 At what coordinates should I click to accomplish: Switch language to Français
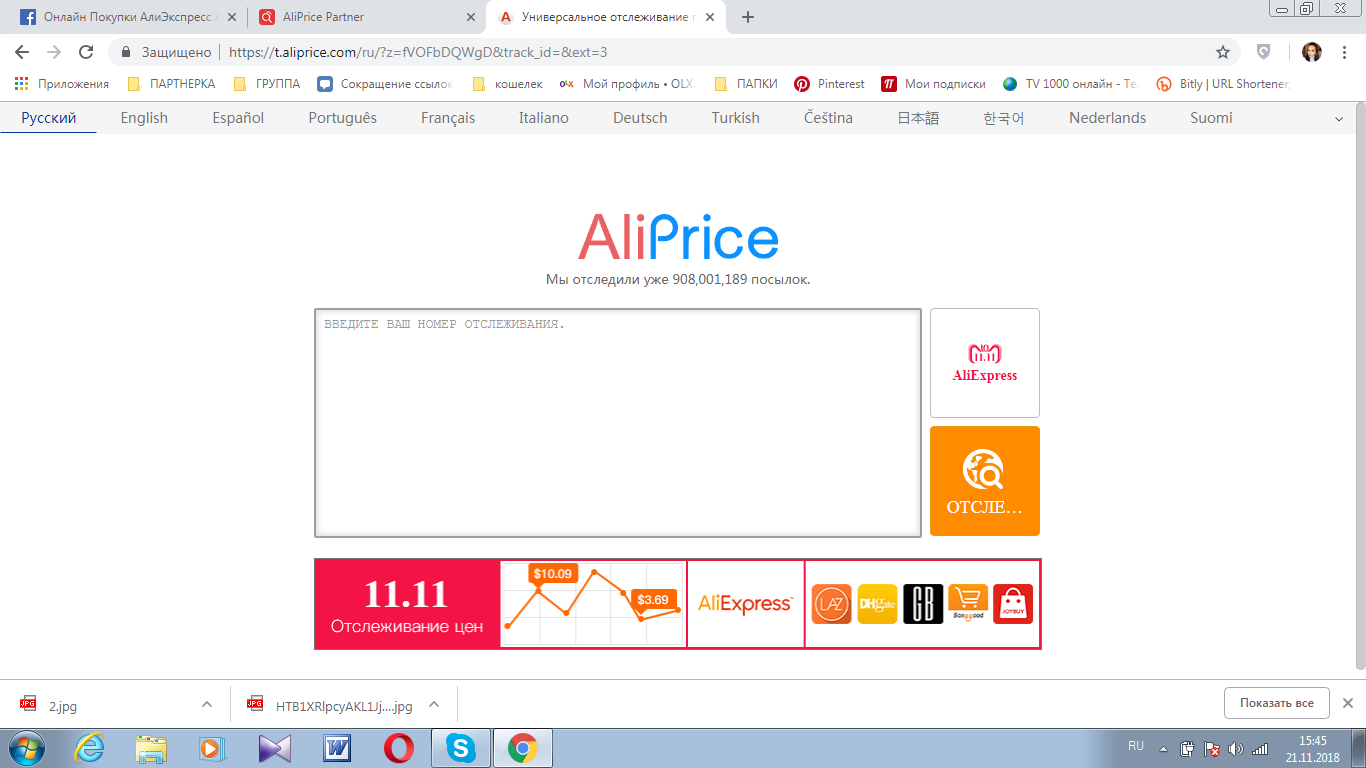pyautogui.click(x=448, y=118)
